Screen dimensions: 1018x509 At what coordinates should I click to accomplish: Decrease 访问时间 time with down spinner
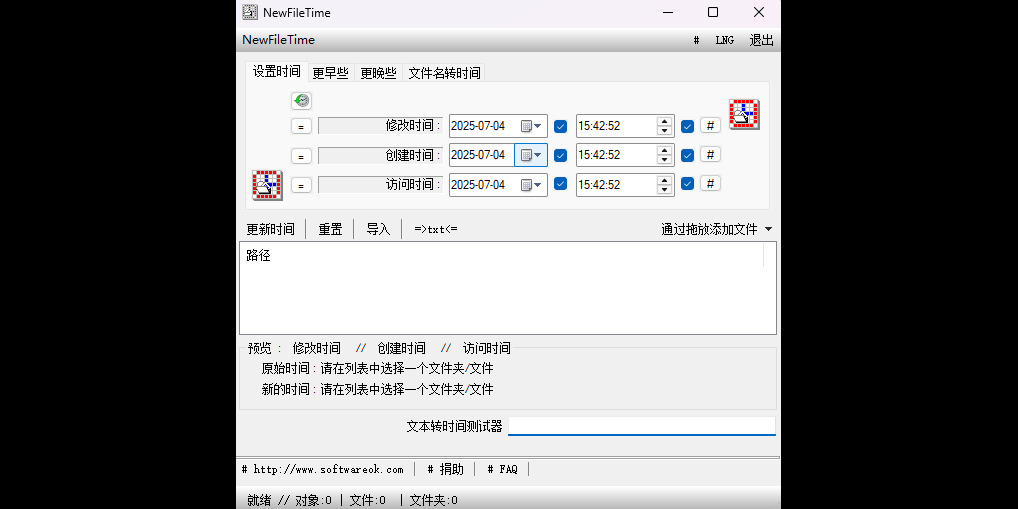[664, 190]
